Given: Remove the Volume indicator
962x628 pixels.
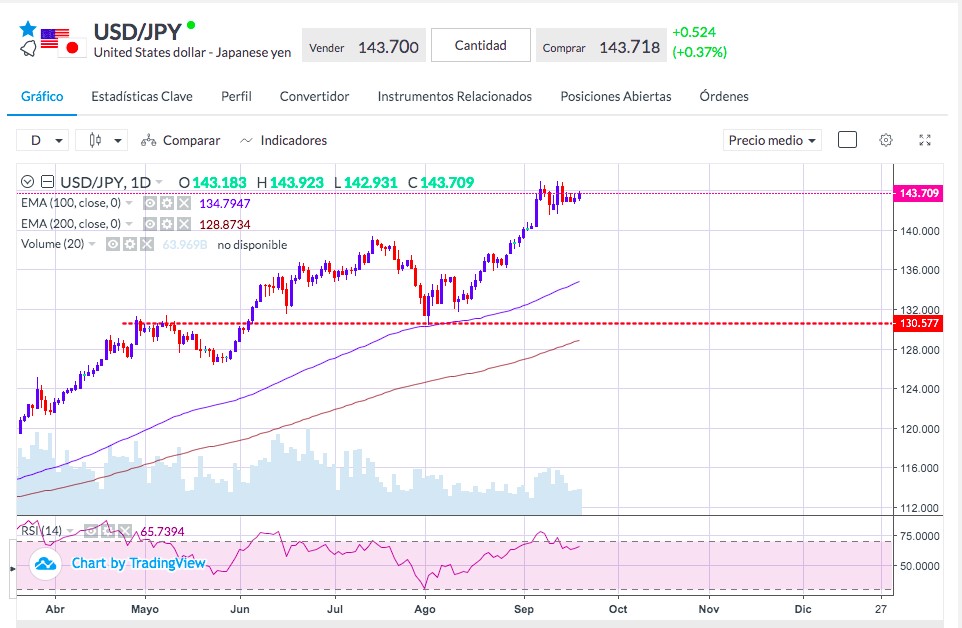Looking at the screenshot, I should click(146, 245).
